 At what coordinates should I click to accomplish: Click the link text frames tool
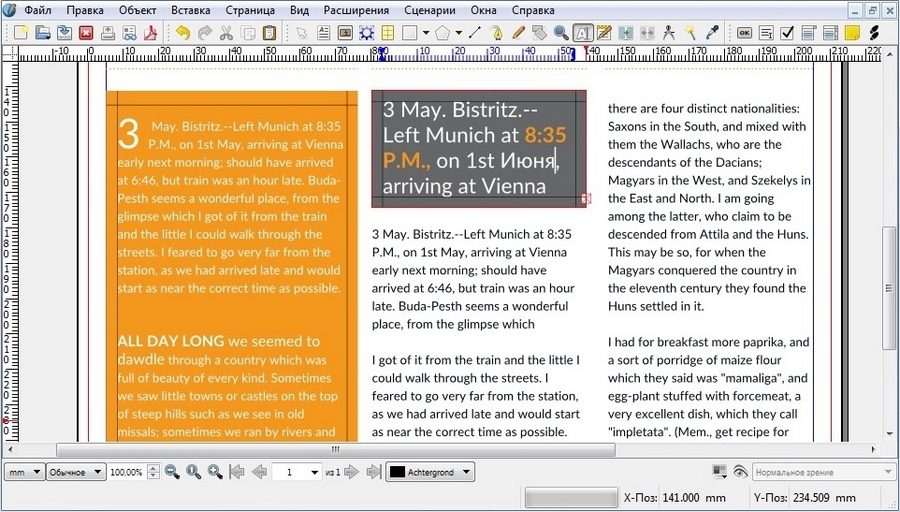point(626,33)
